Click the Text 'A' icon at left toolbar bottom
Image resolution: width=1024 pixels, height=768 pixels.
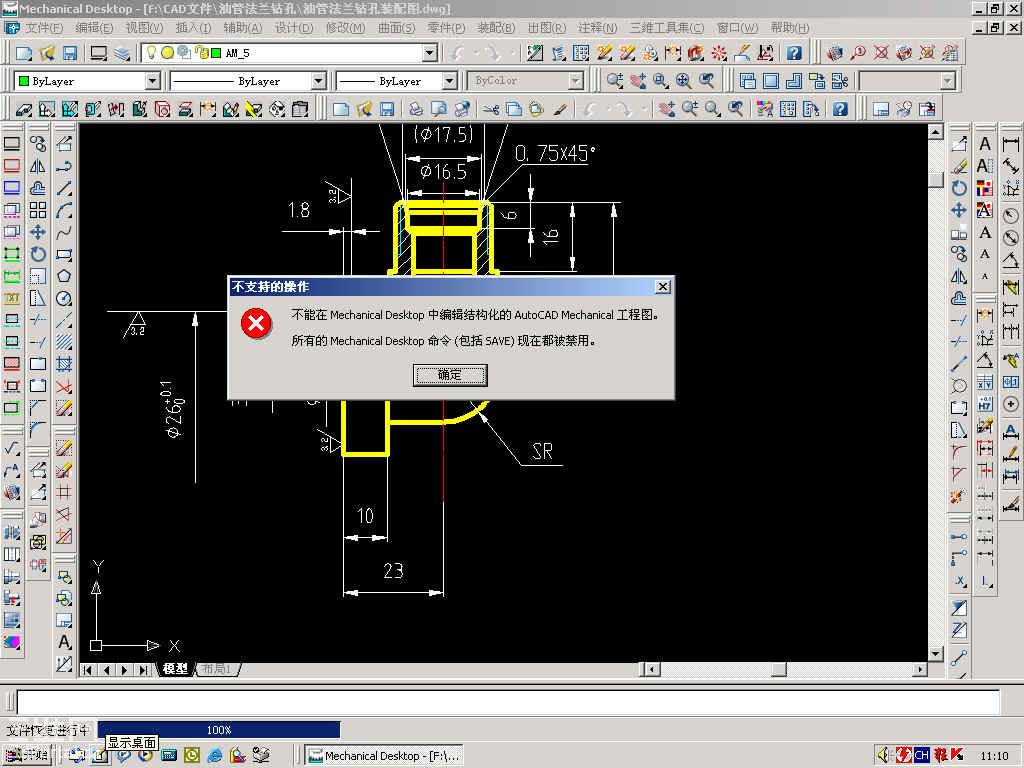[x=64, y=642]
